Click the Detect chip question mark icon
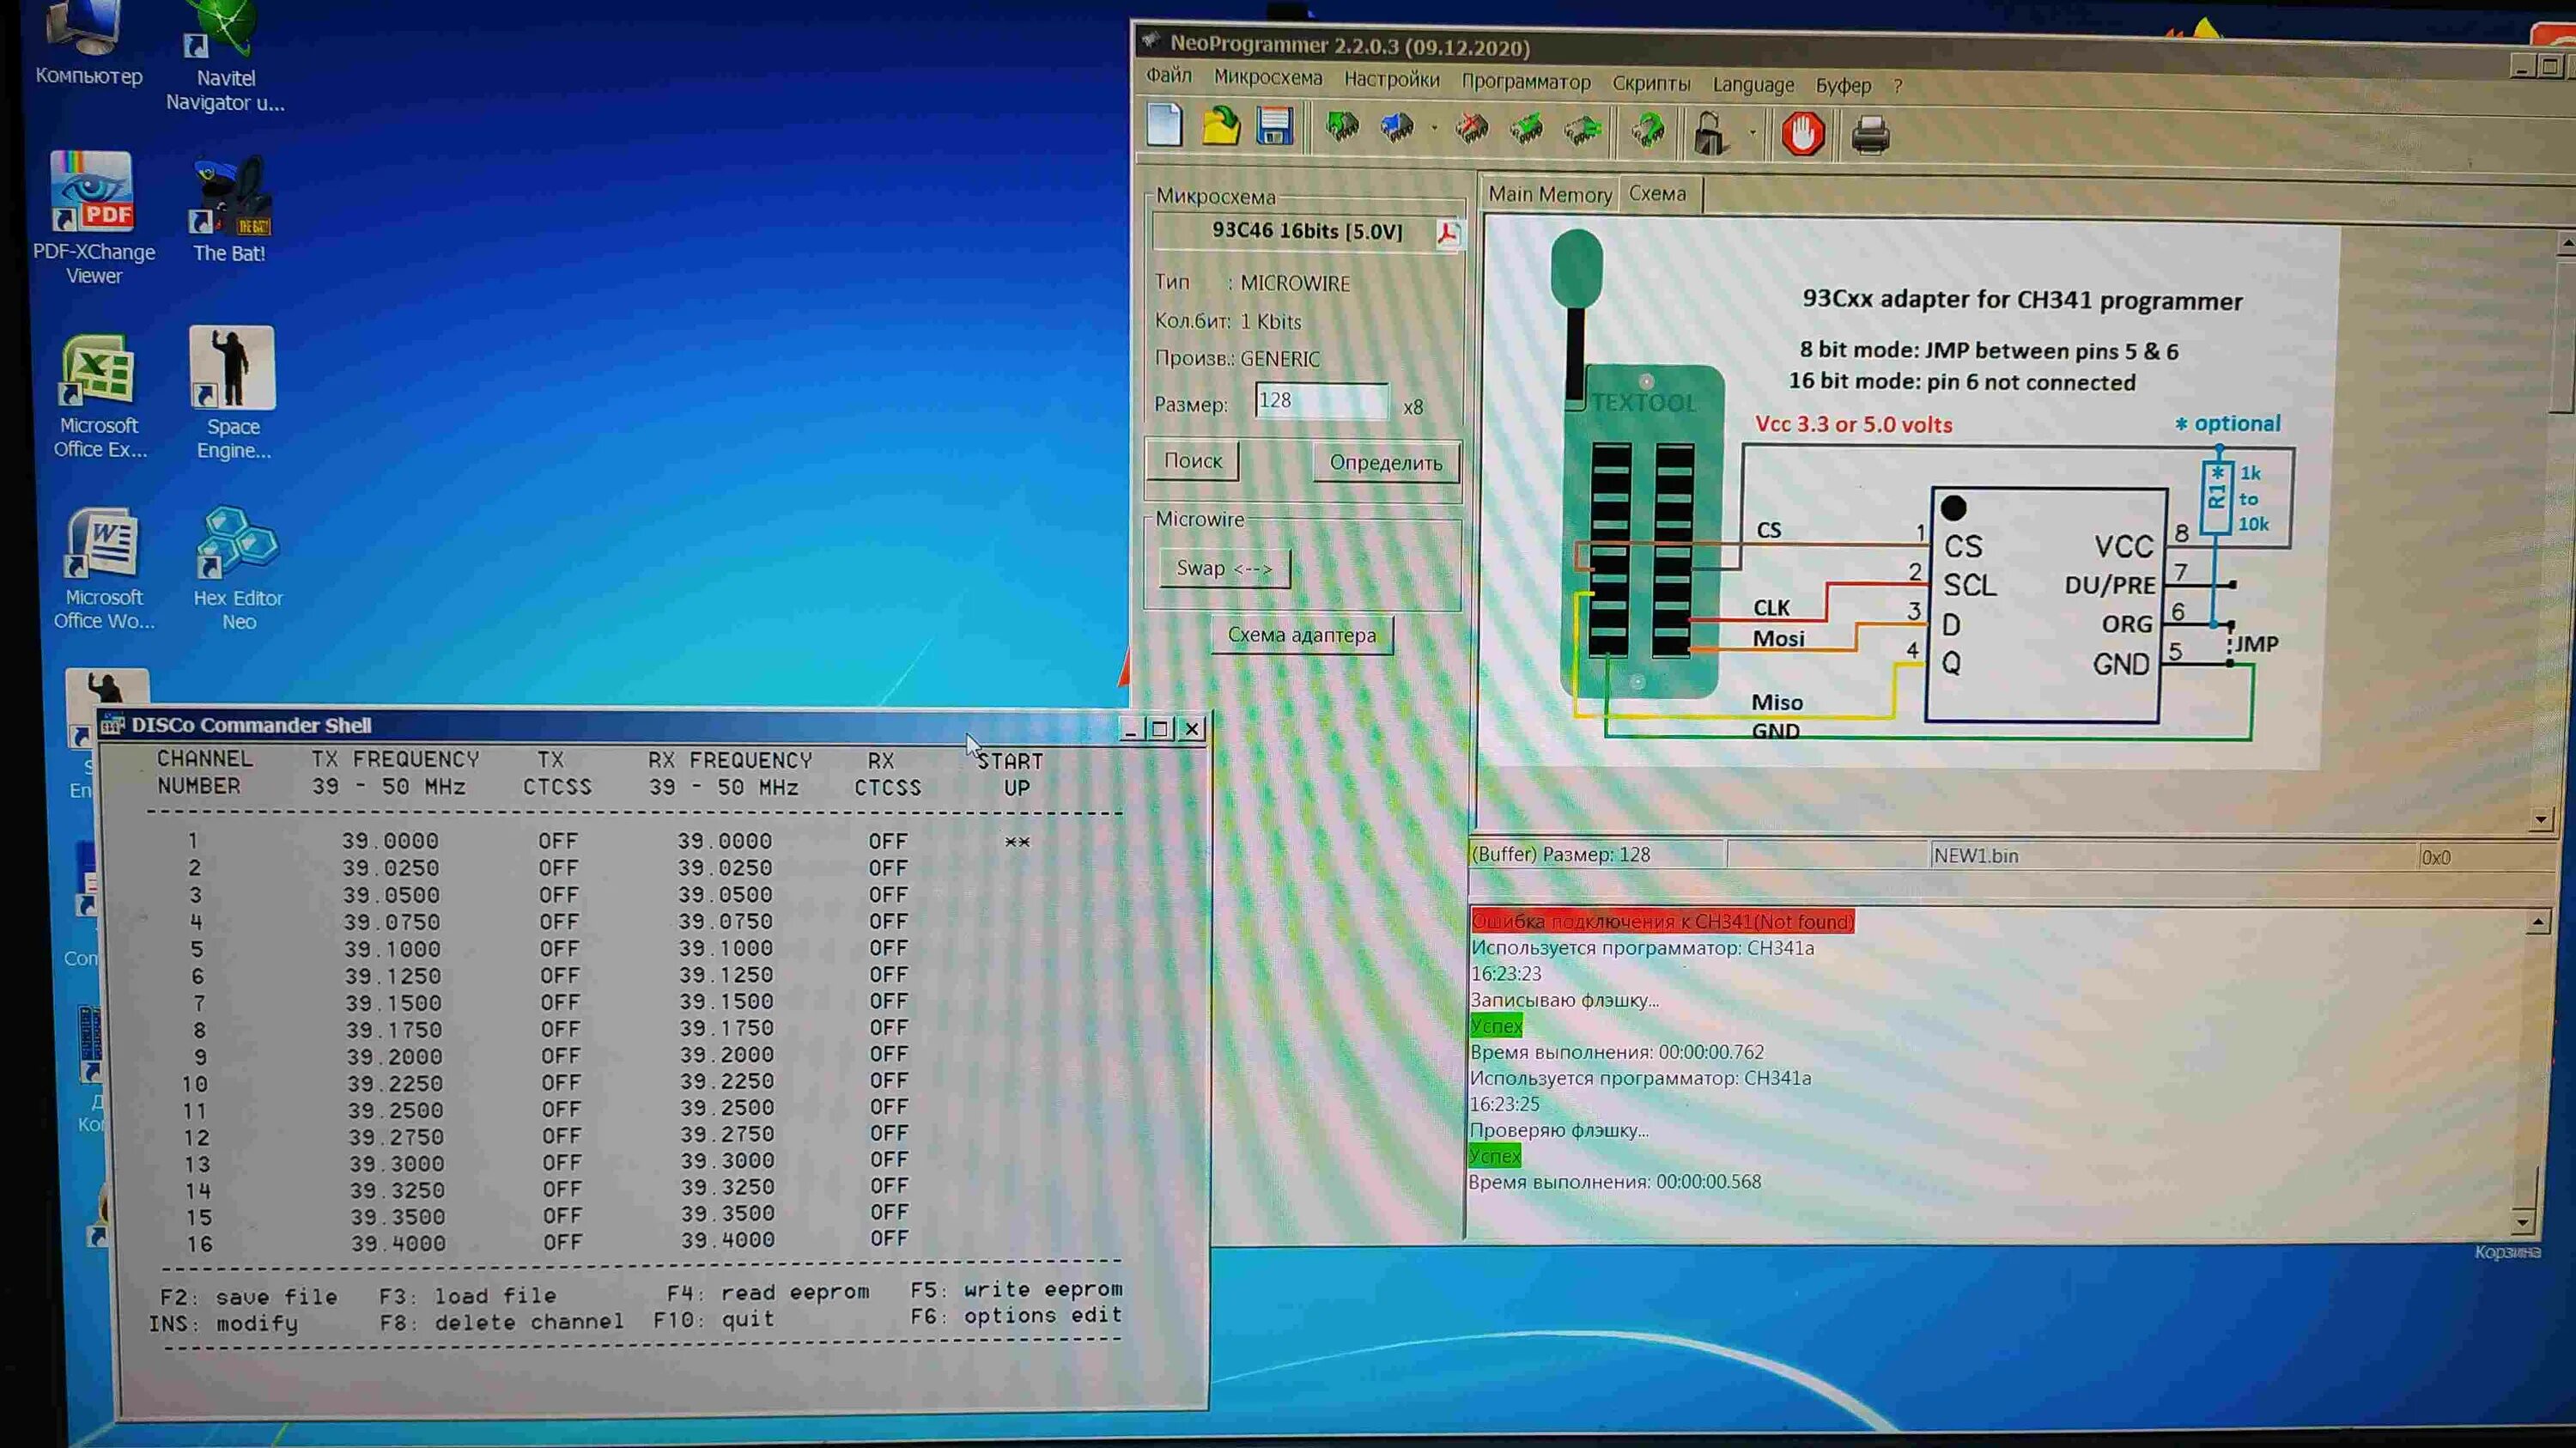The height and width of the screenshot is (1448, 2576). 1647,131
